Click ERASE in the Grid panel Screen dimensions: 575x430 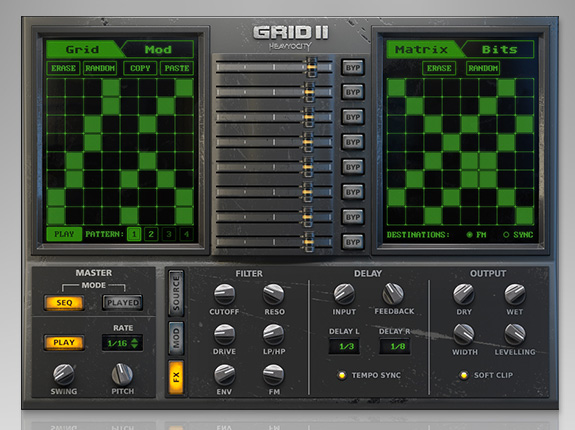[x=63, y=68]
